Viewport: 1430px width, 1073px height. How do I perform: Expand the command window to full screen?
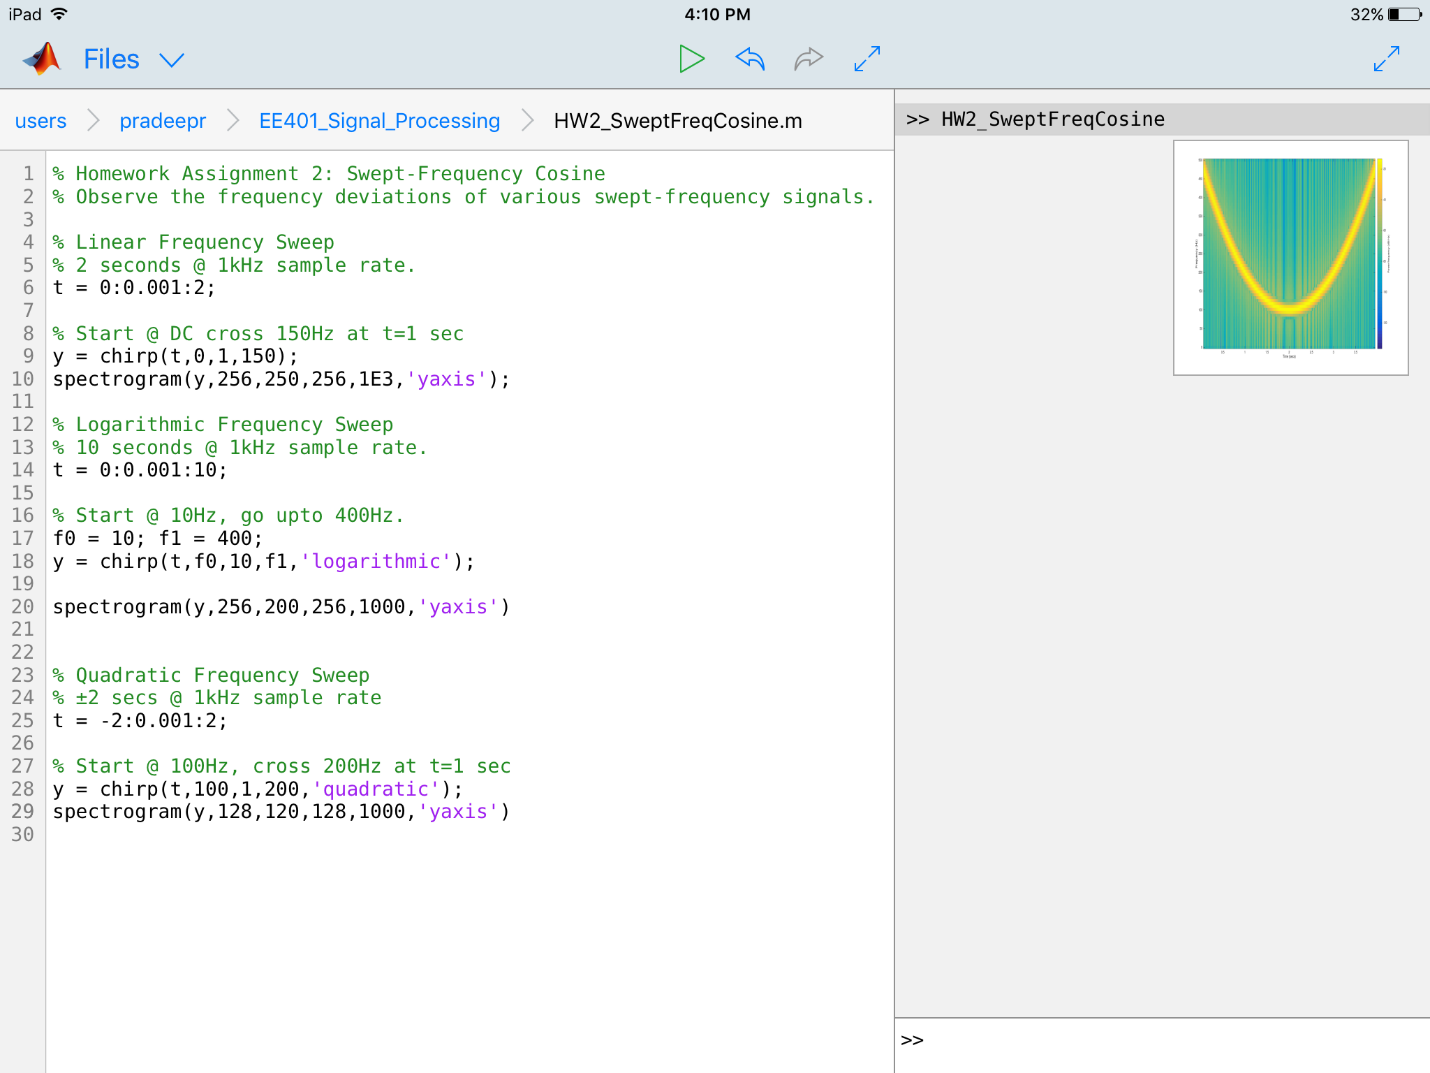click(x=1386, y=59)
